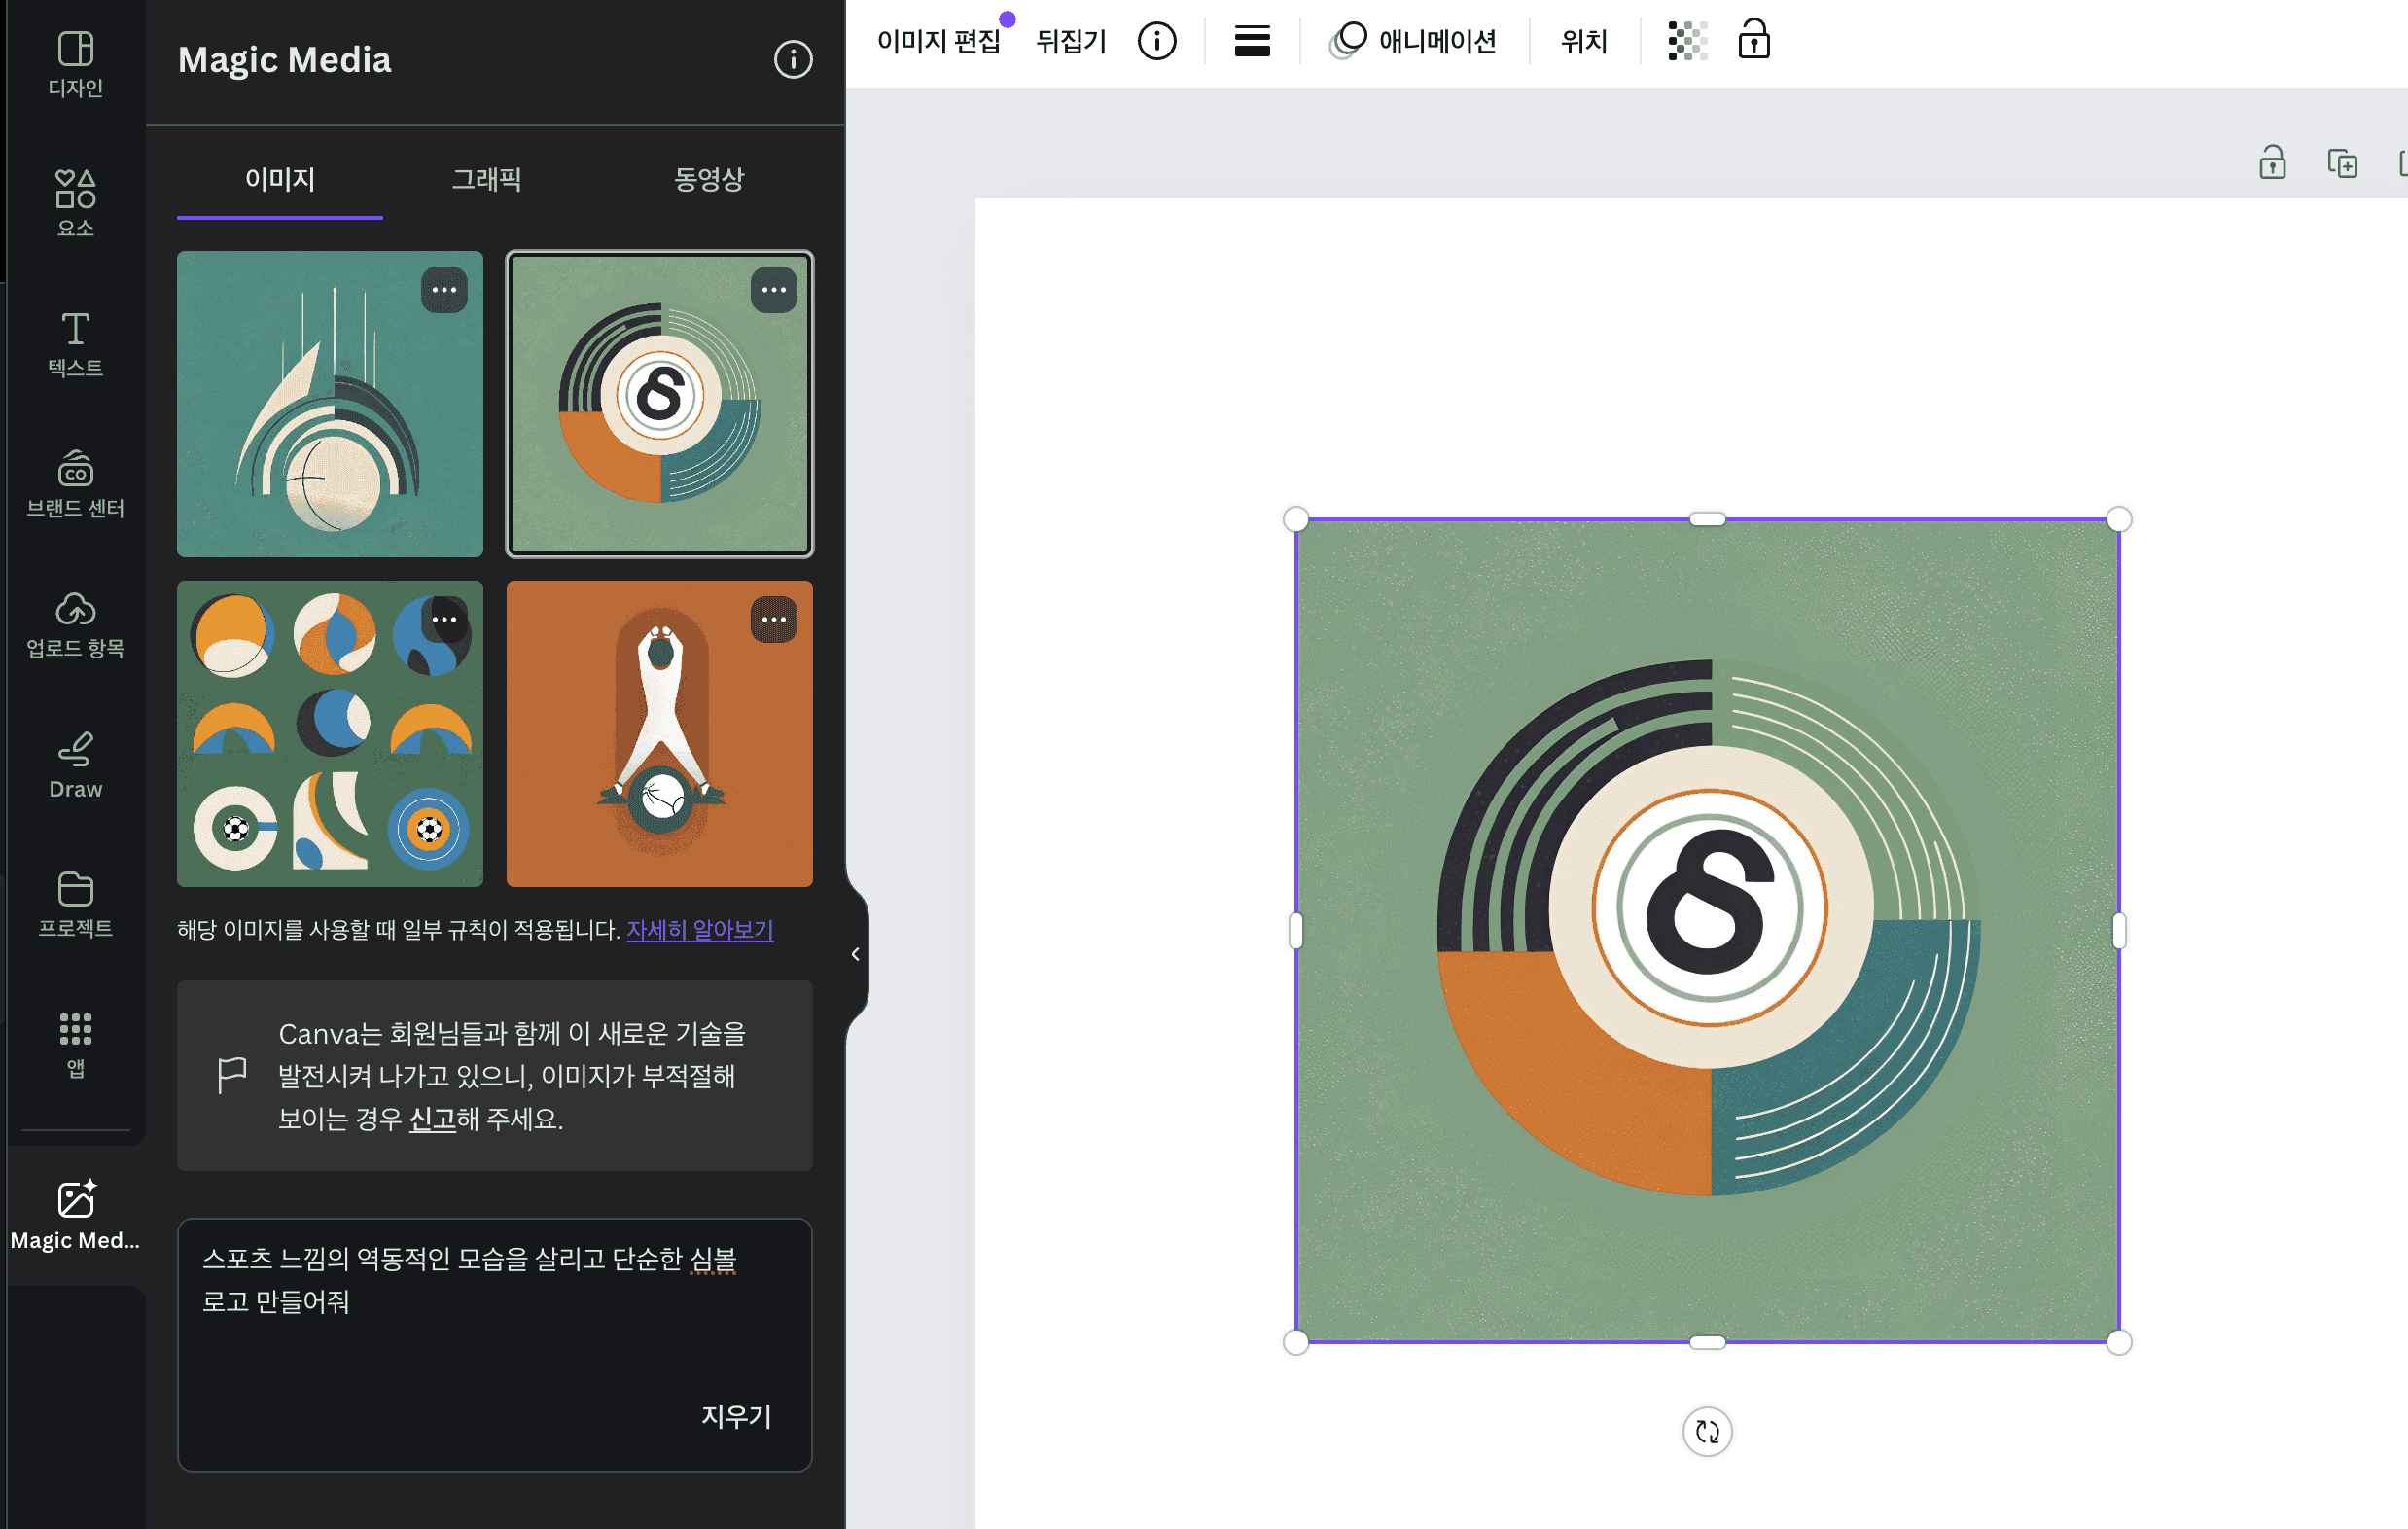Switch to the 동영상 tab
Image resolution: width=2408 pixels, height=1529 pixels.
[x=709, y=179]
